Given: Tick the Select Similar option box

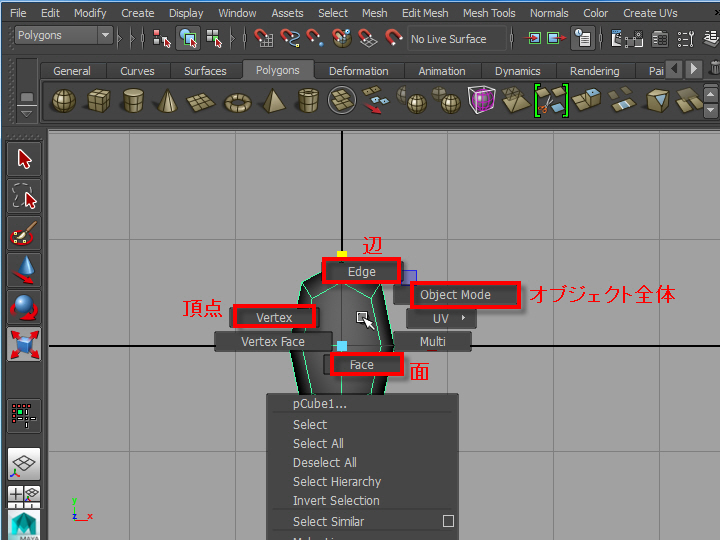Looking at the screenshot, I should pyautogui.click(x=448, y=521).
